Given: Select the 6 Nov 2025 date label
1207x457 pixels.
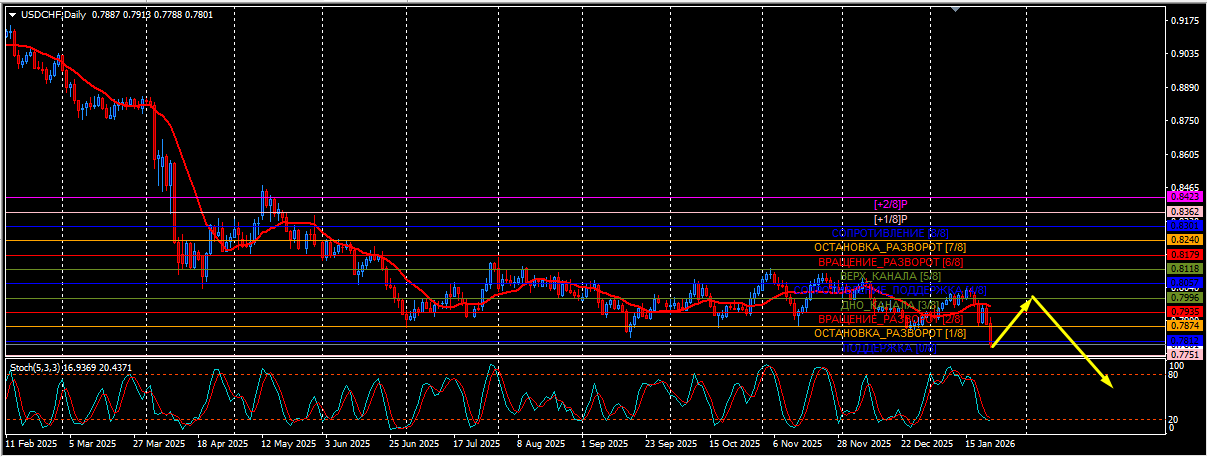Looking at the screenshot, I should 799,442.
